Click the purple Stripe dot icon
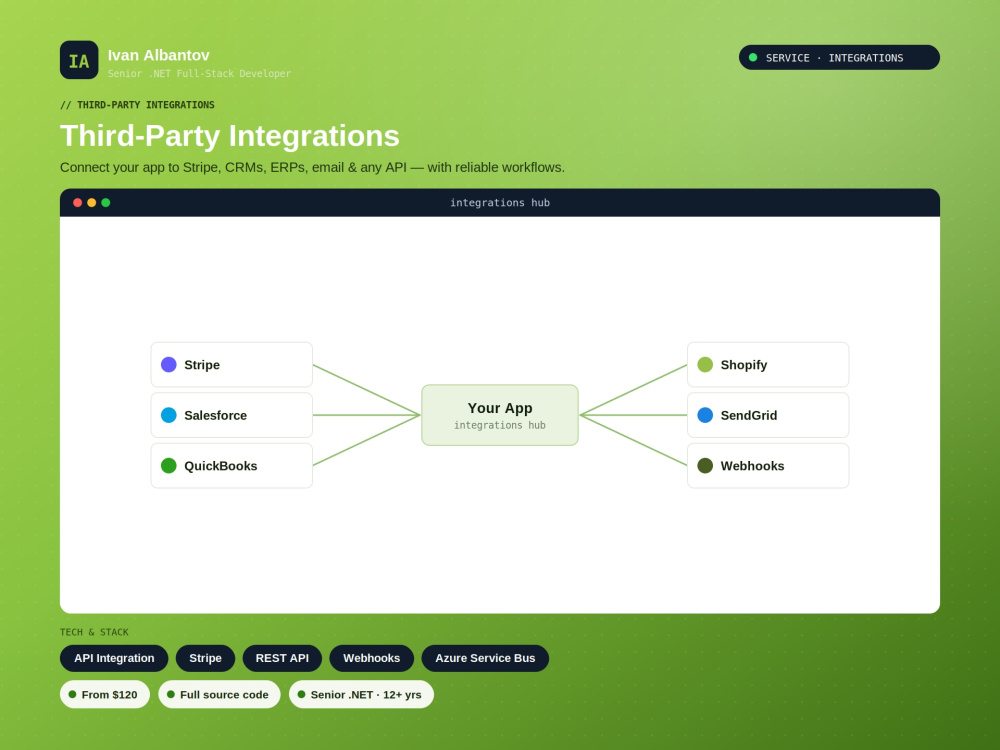This screenshot has width=1000, height=750. tap(168, 364)
